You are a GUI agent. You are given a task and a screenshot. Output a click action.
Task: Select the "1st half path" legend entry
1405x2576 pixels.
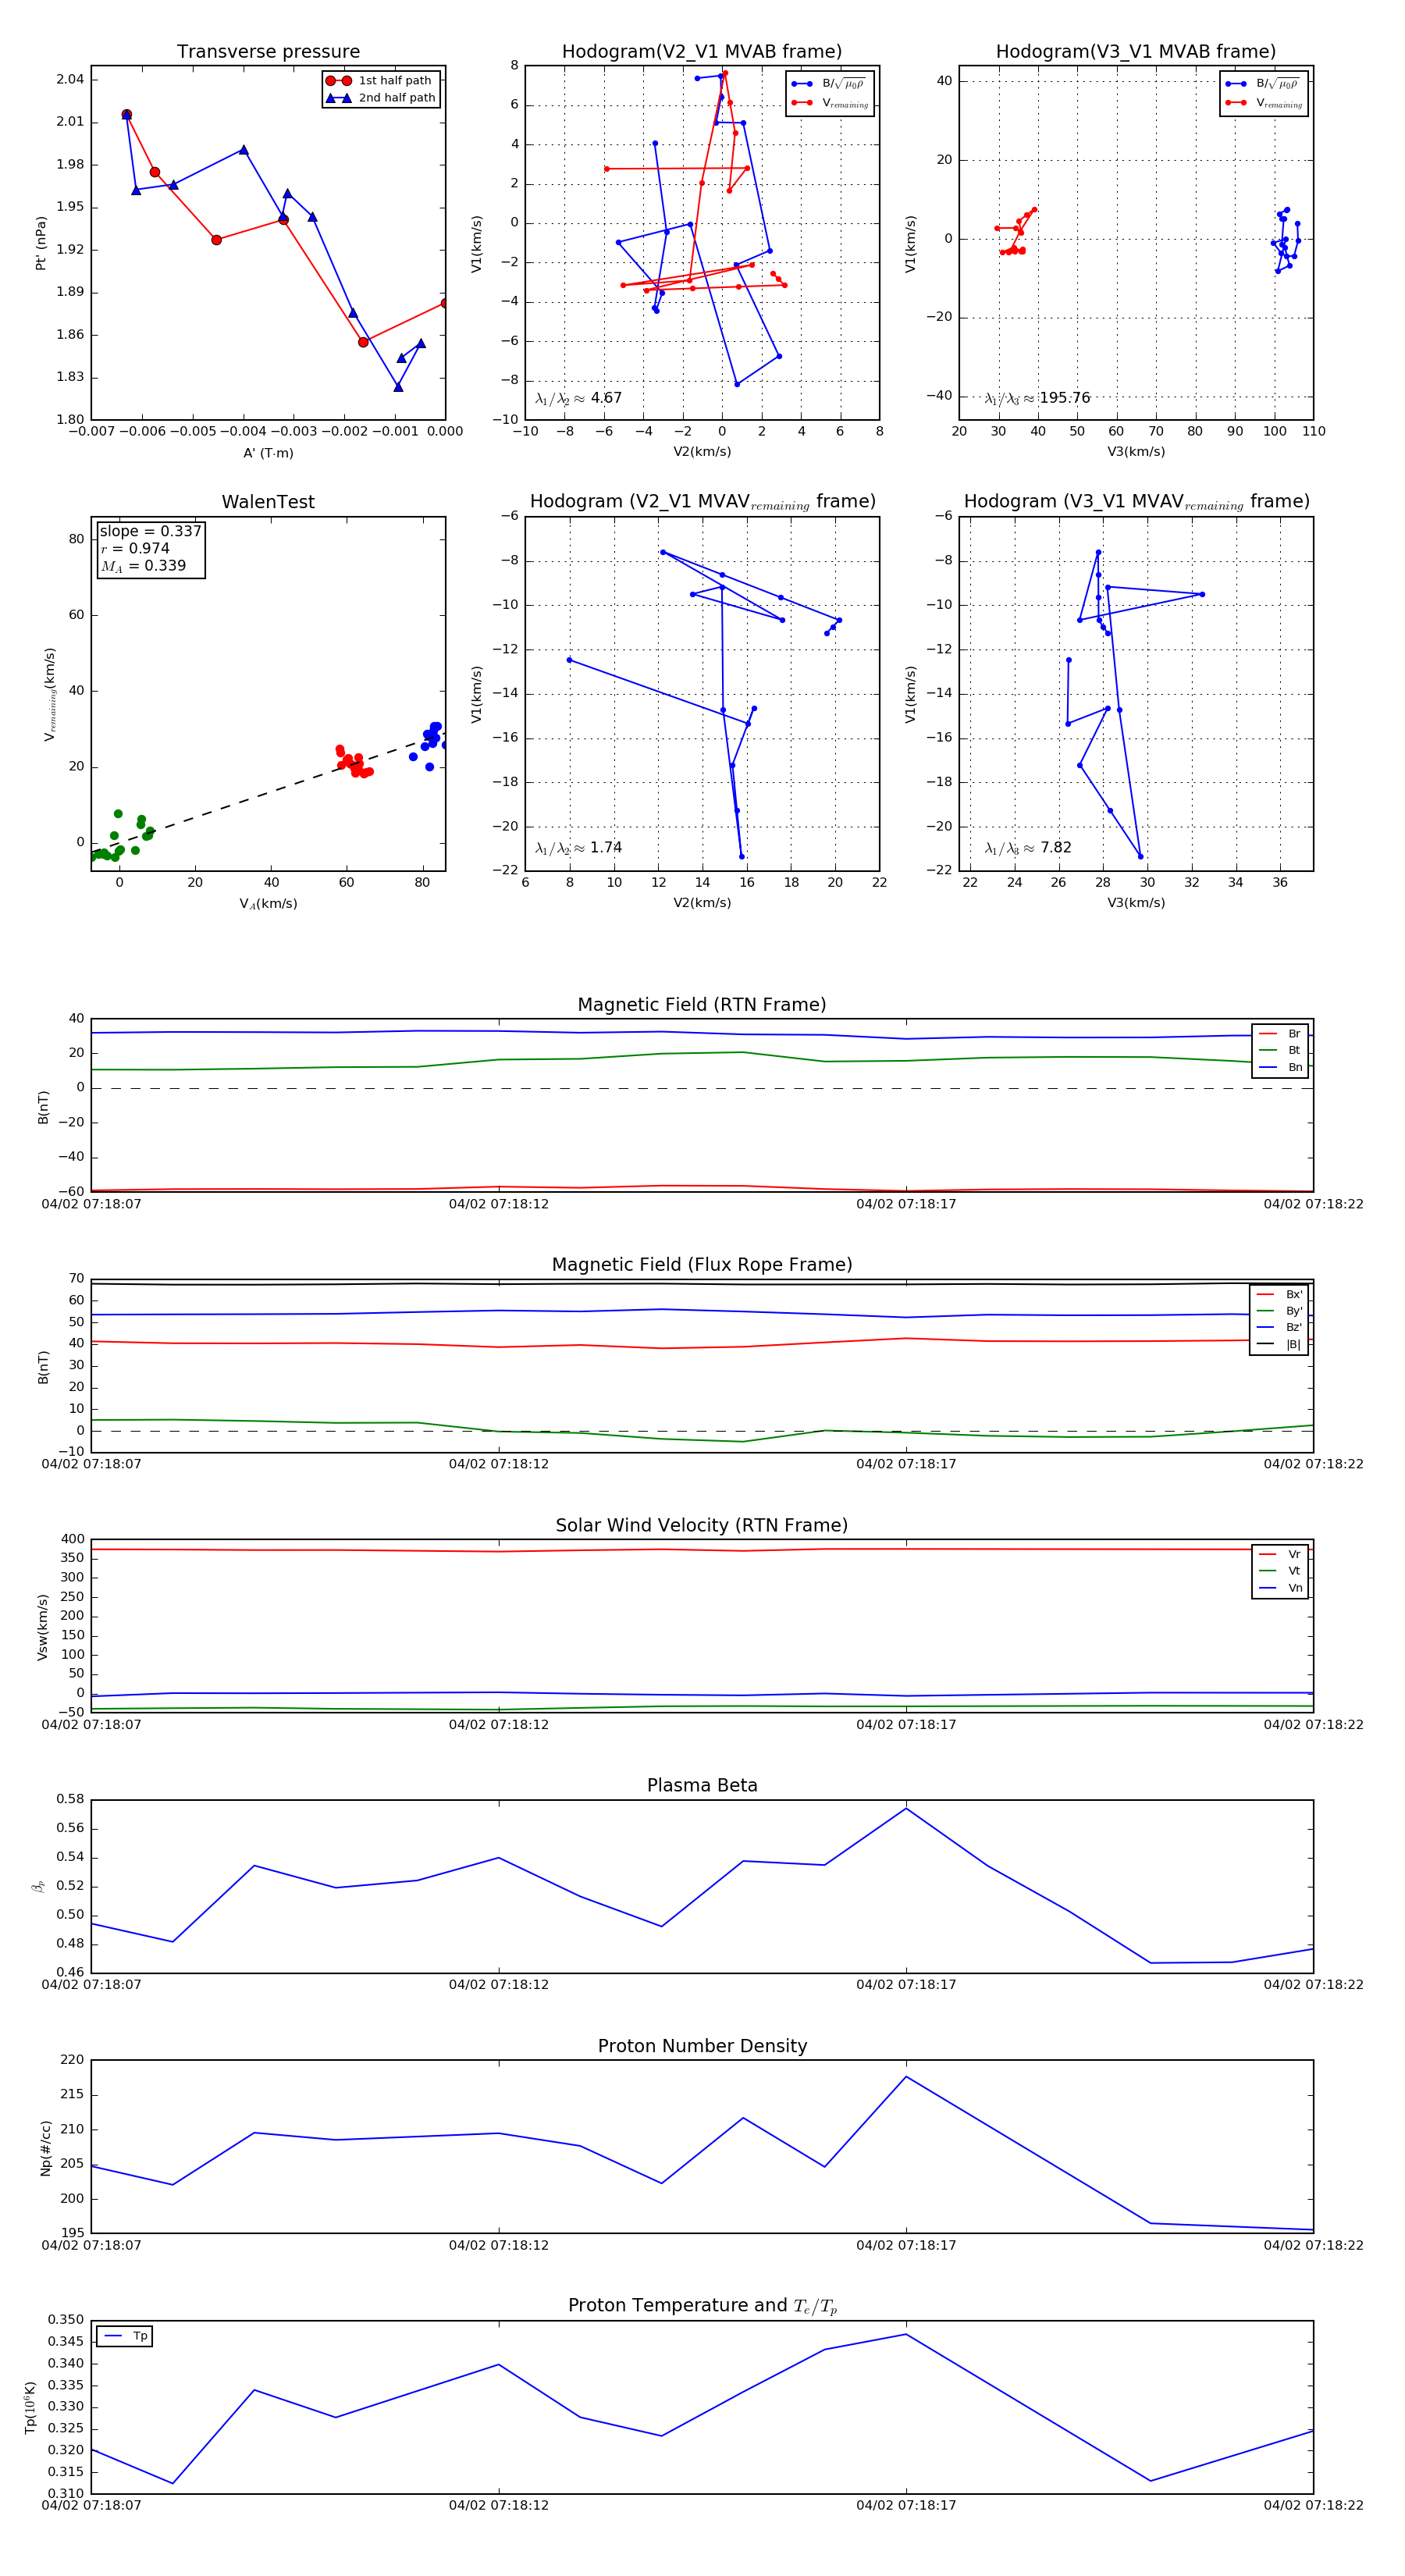pos(380,81)
